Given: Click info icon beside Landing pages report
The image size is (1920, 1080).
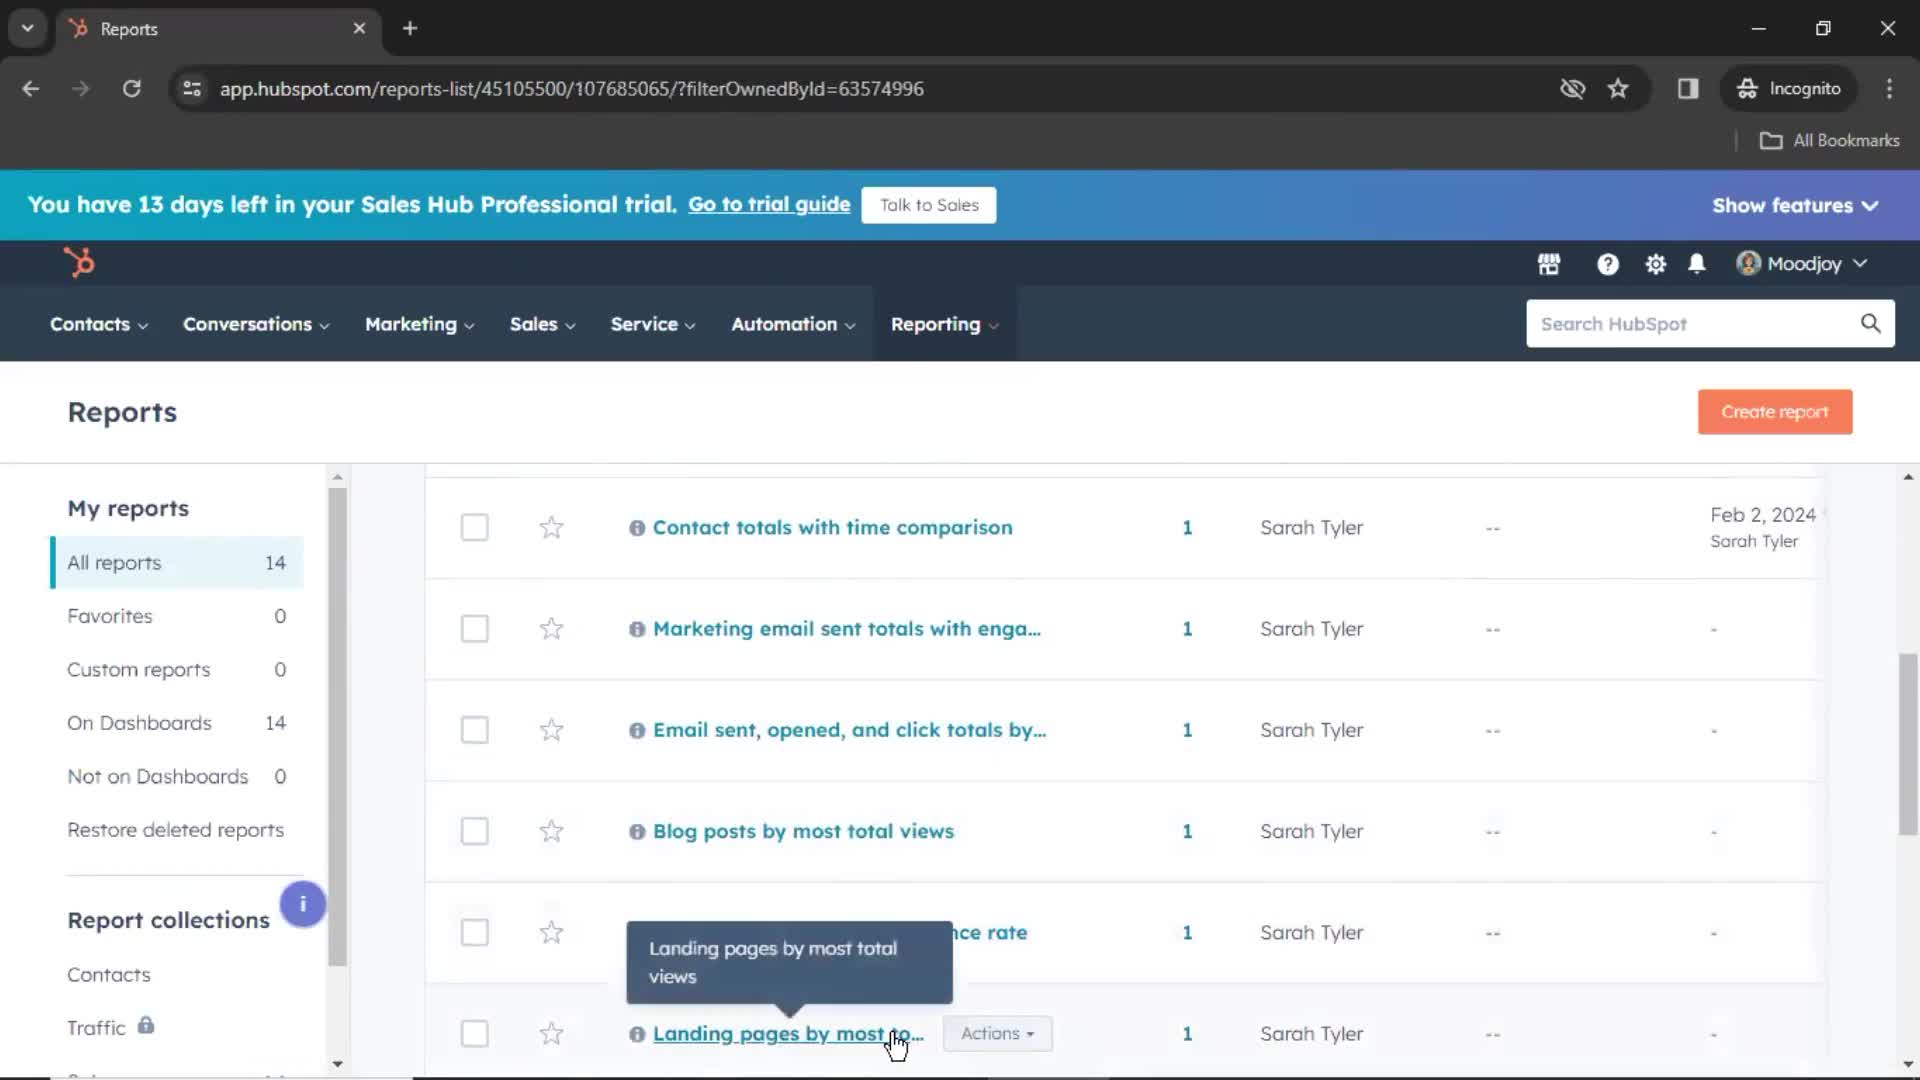Looking at the screenshot, I should [x=636, y=1034].
